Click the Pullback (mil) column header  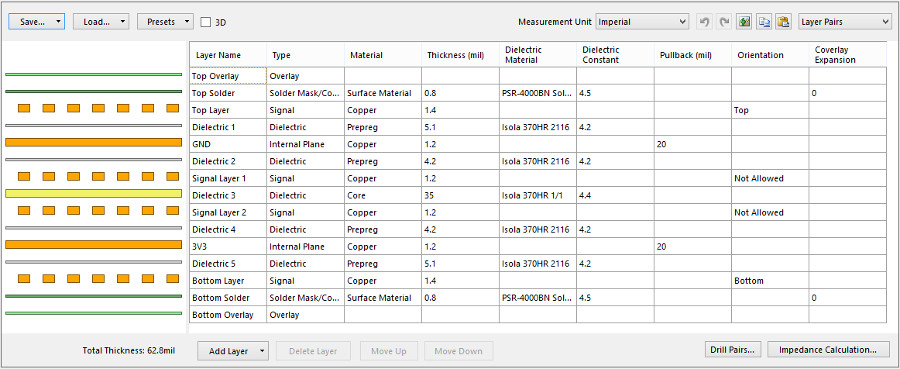(x=693, y=55)
